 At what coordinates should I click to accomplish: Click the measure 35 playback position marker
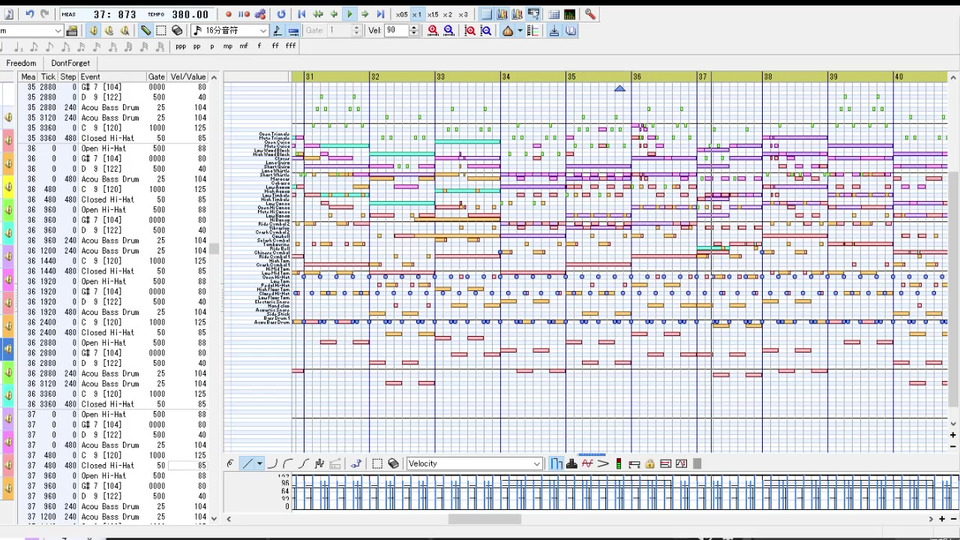pos(620,89)
